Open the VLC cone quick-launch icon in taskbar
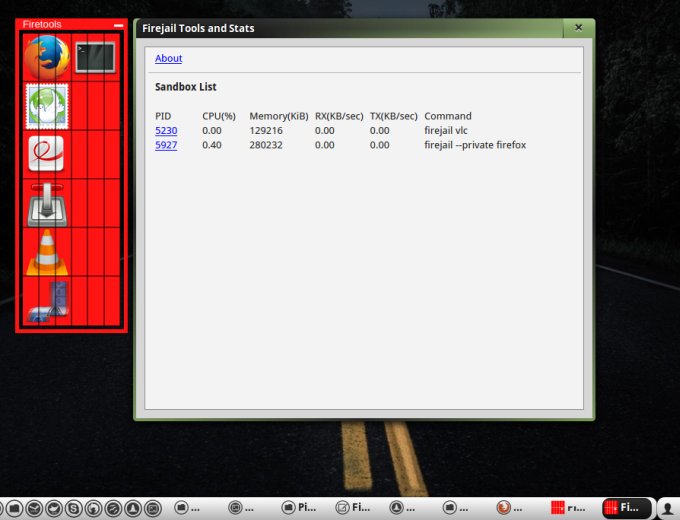 coord(133,508)
